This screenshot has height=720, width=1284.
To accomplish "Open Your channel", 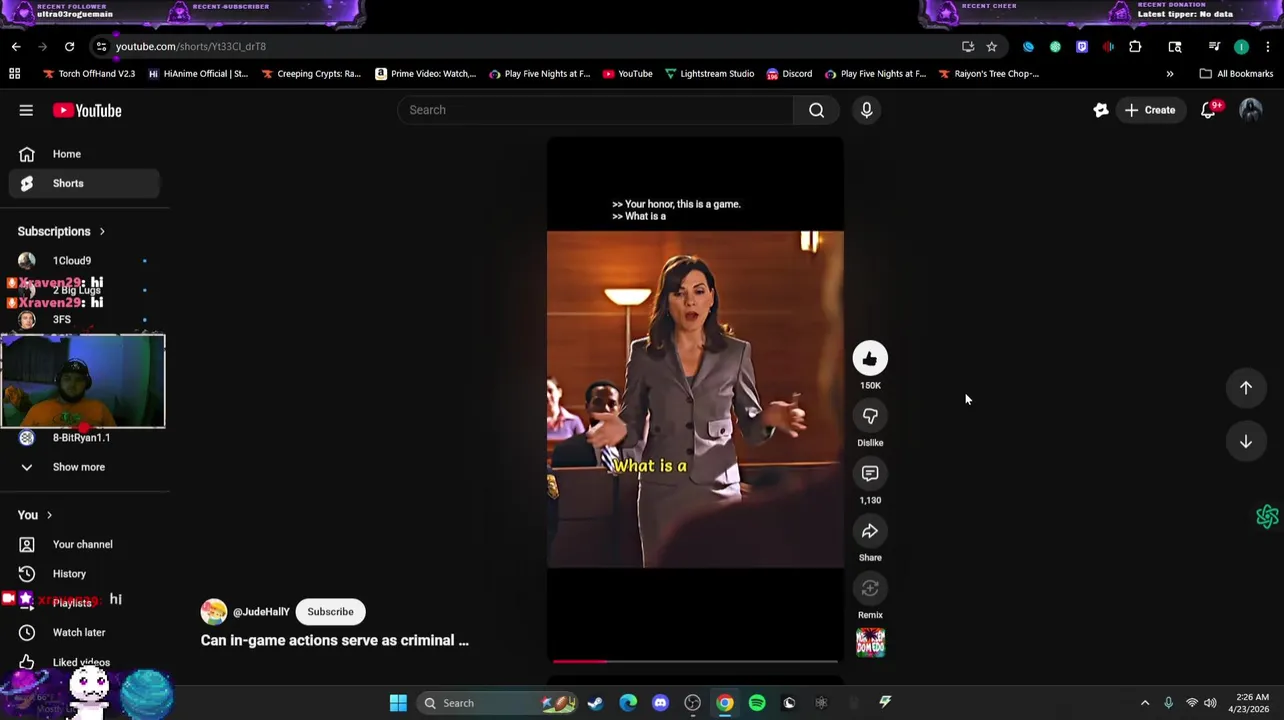I will (85, 544).
